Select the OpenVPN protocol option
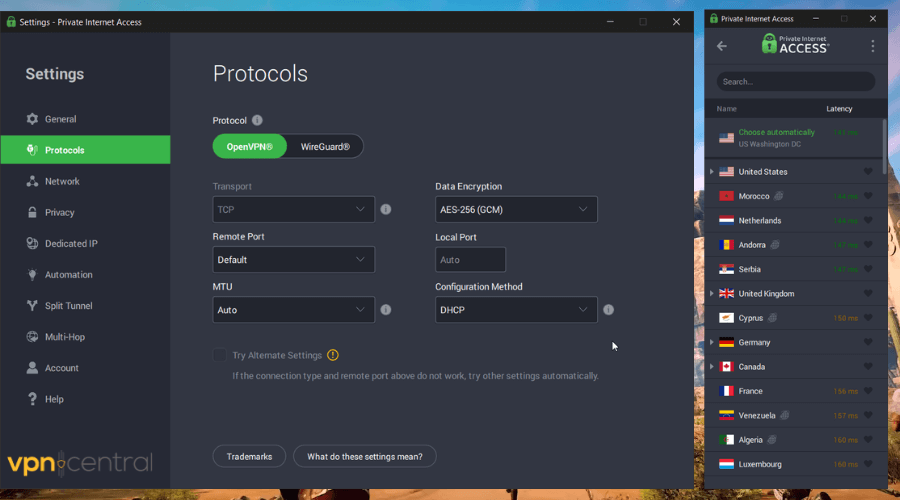900x500 pixels. coord(250,147)
